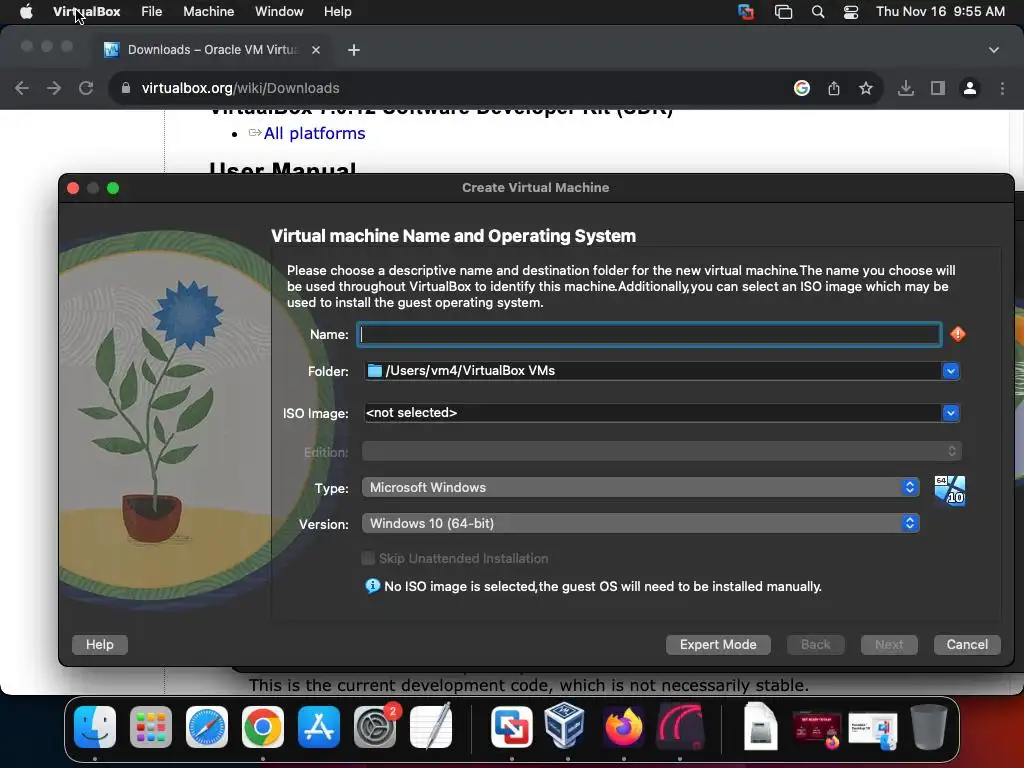Open Chrome three-dot menu

click(1002, 88)
